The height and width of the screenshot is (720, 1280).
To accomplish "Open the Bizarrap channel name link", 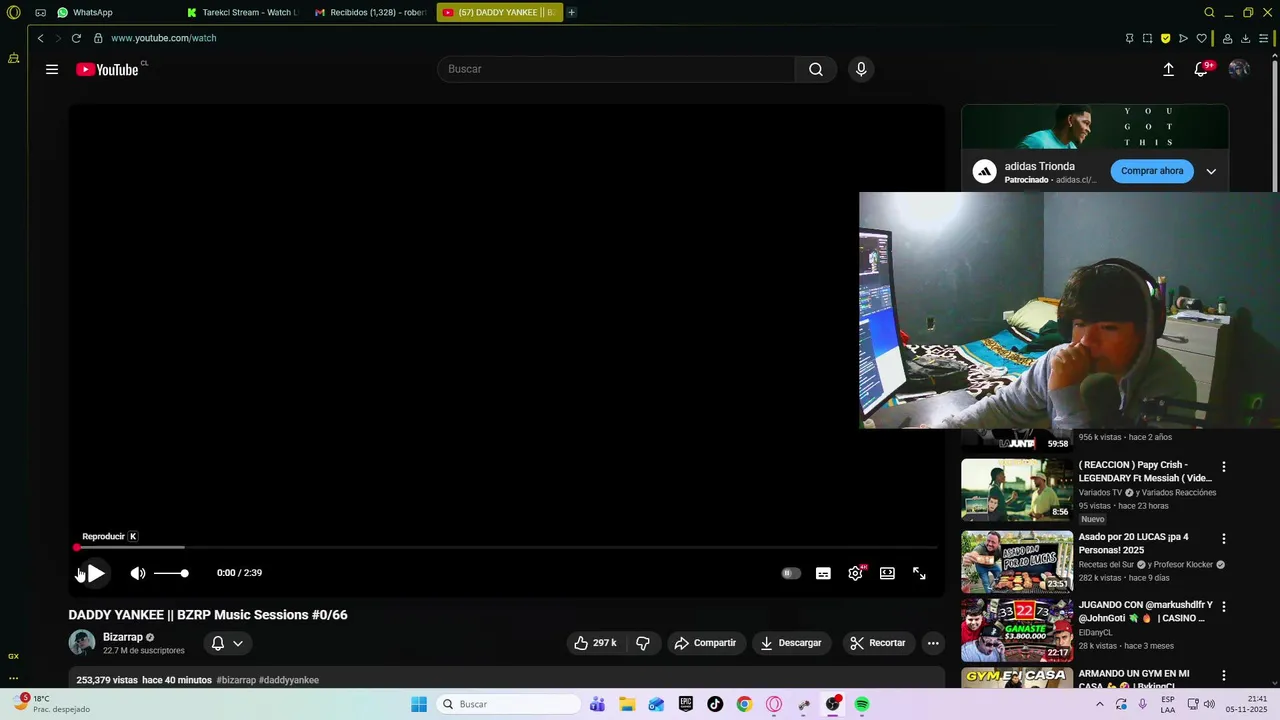I will pyautogui.click(x=123, y=637).
